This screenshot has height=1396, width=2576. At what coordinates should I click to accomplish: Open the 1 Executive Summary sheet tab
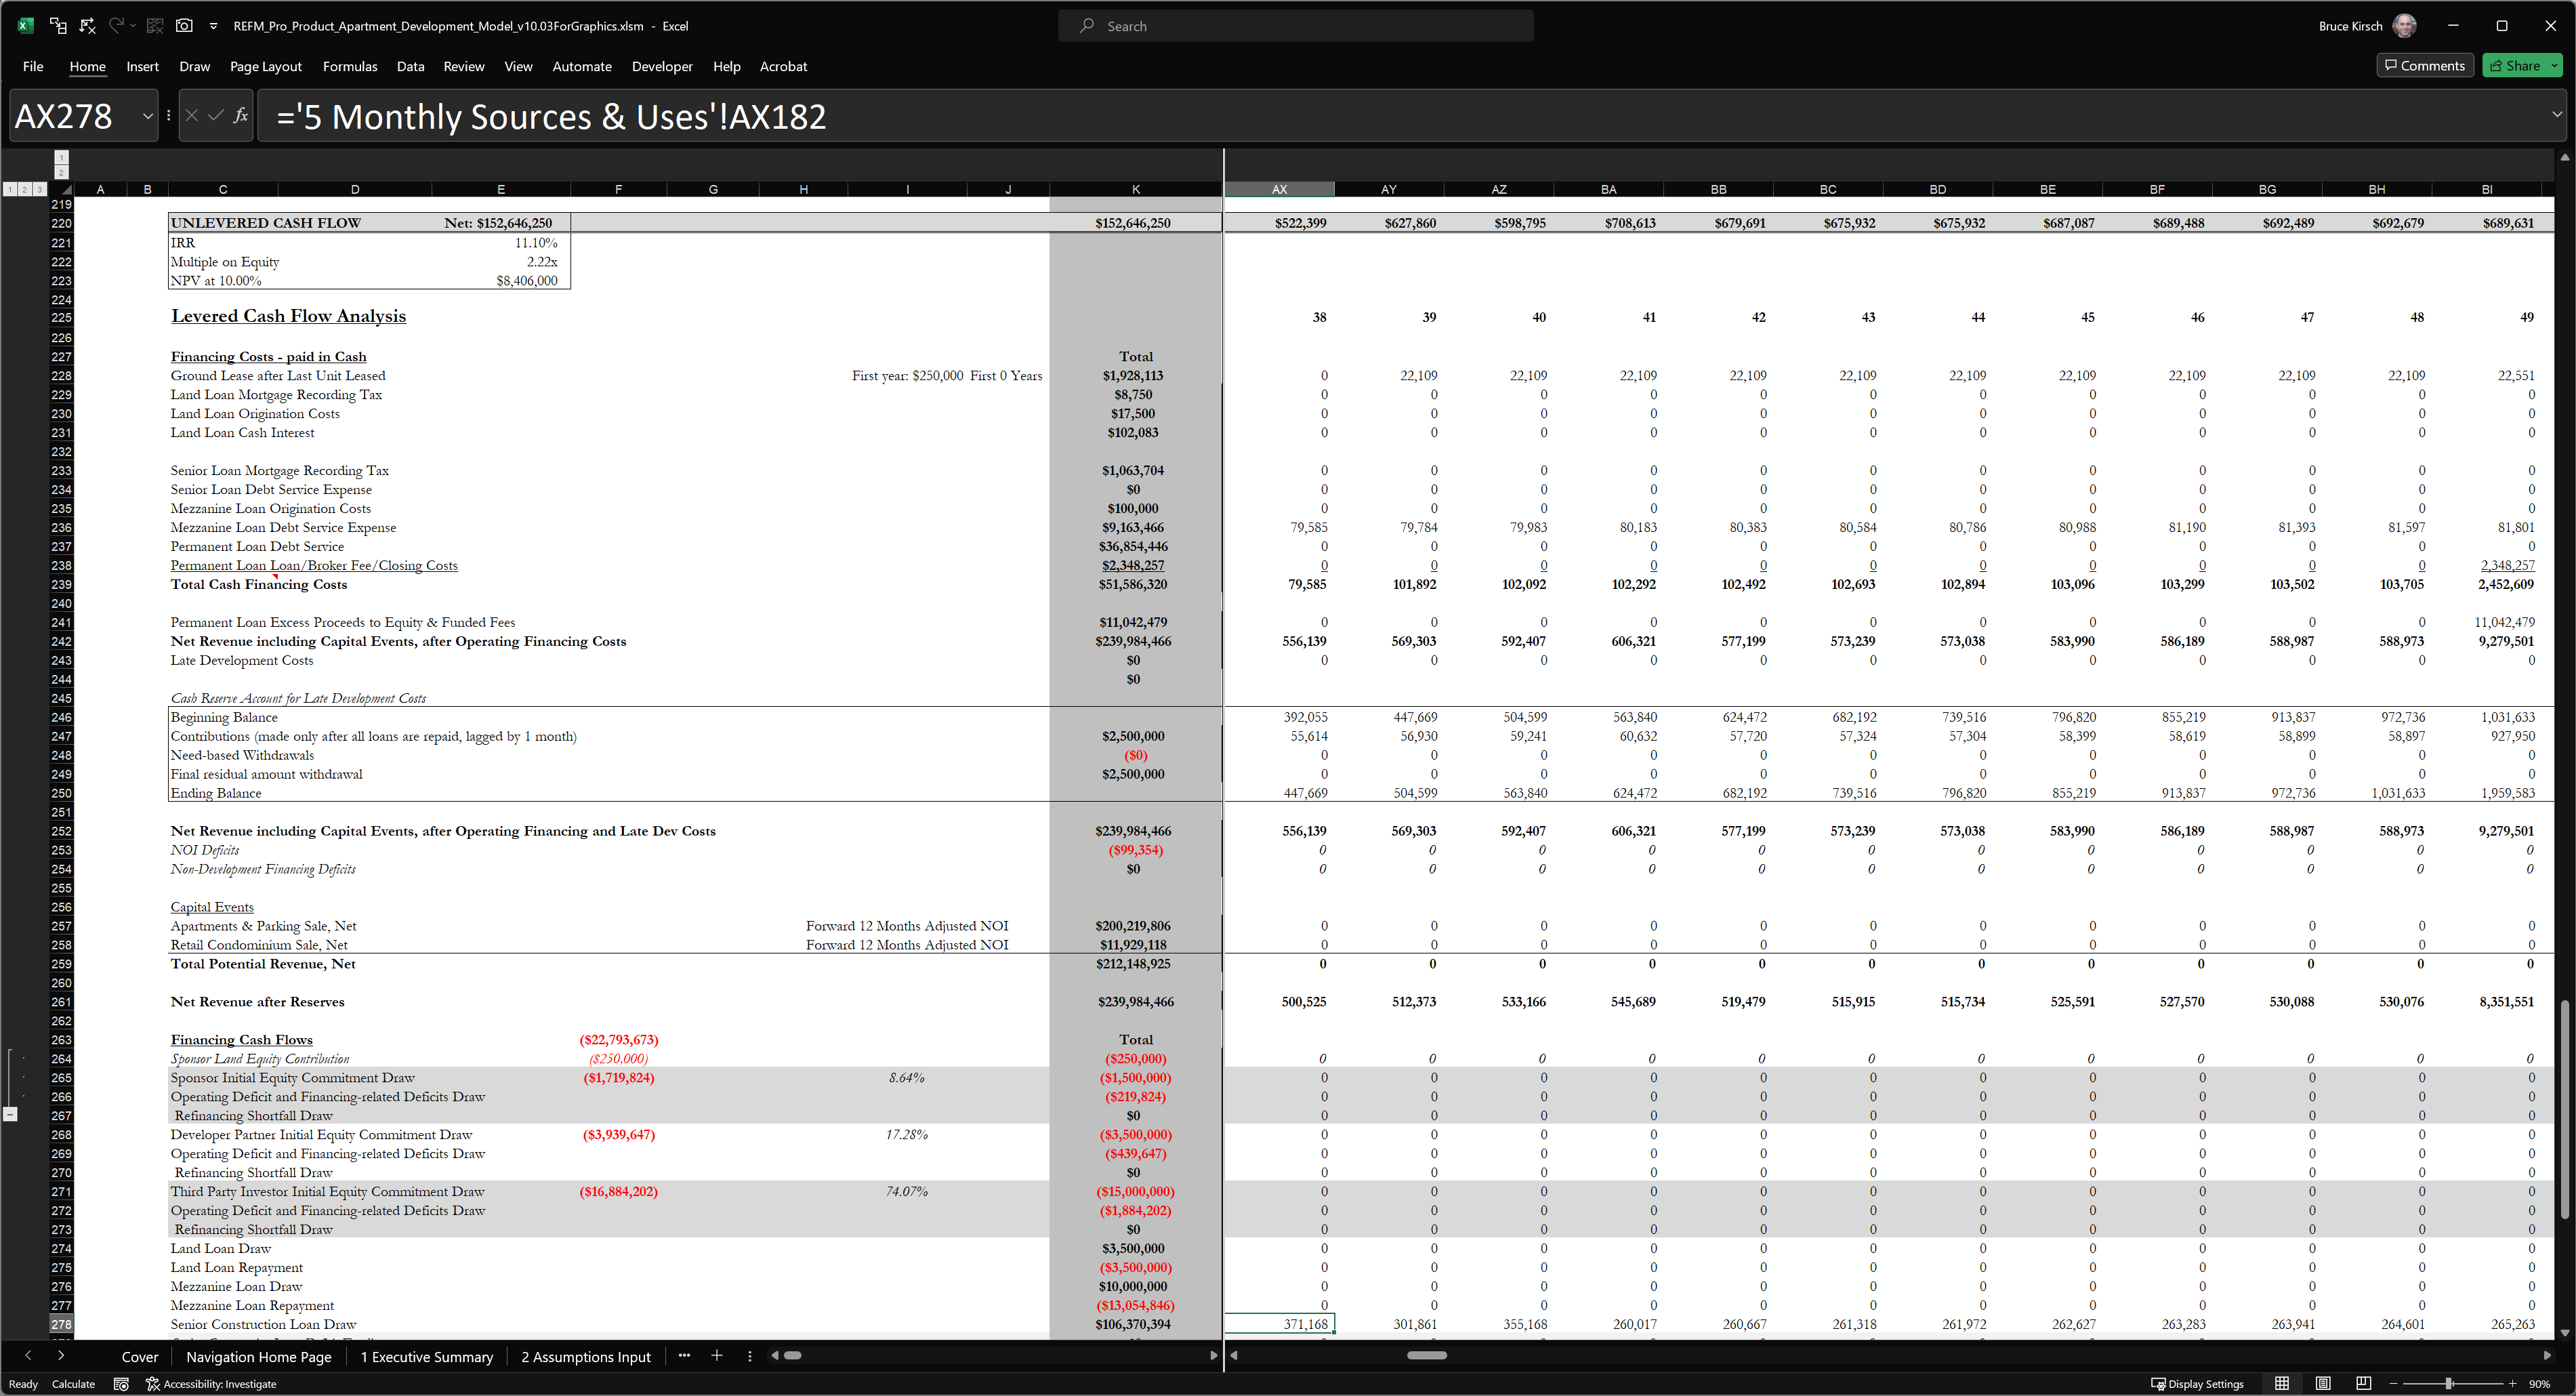(427, 1357)
